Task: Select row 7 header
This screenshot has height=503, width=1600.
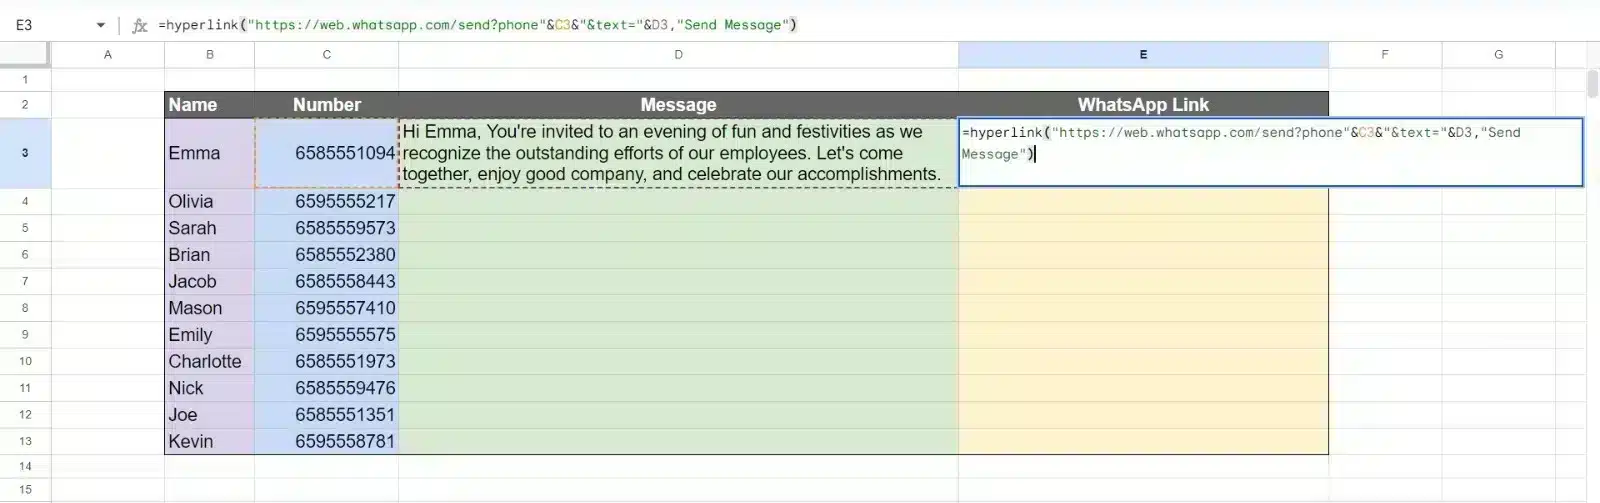Action: click(x=25, y=281)
